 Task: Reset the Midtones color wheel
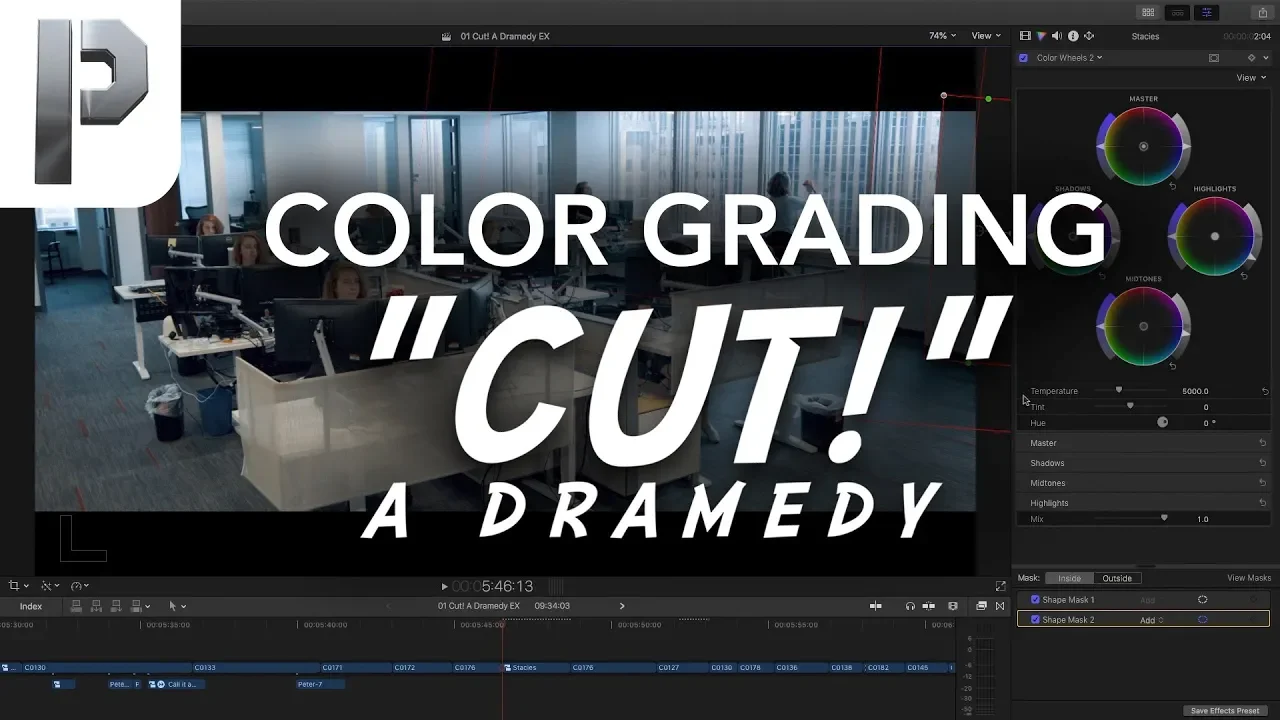point(1173,366)
